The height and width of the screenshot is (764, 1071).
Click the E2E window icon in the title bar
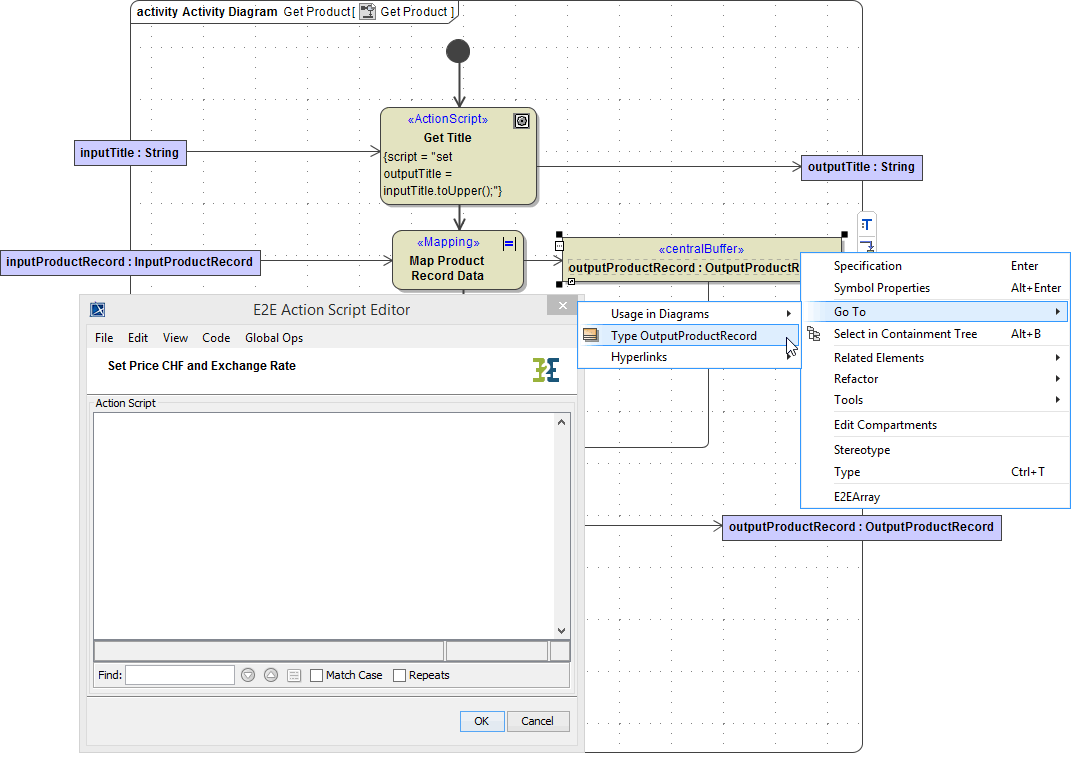tap(96, 309)
